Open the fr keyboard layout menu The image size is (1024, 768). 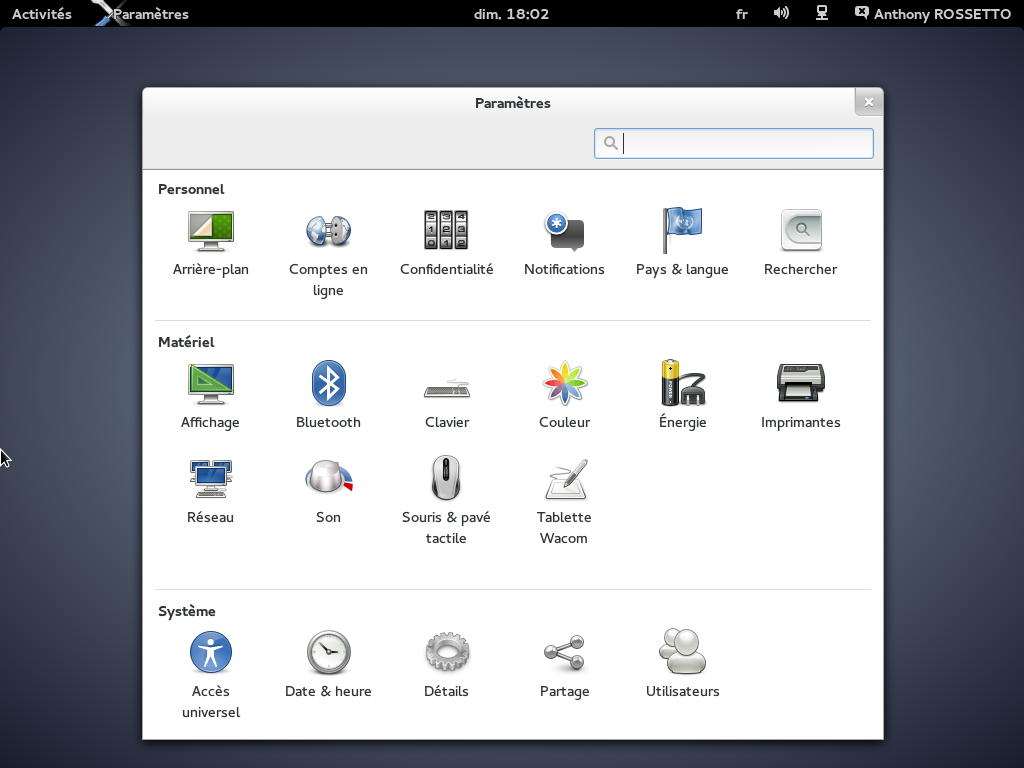[x=741, y=14]
